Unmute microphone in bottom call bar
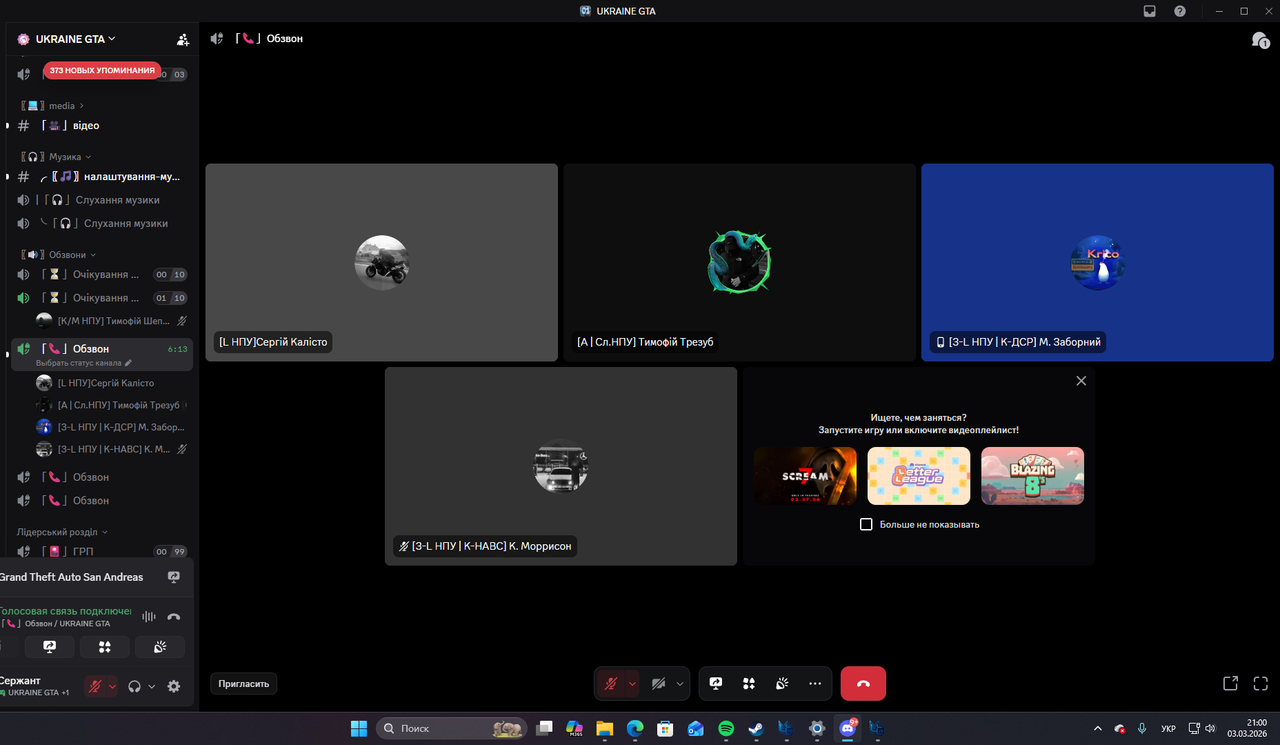The width and height of the screenshot is (1280, 745). tap(610, 684)
